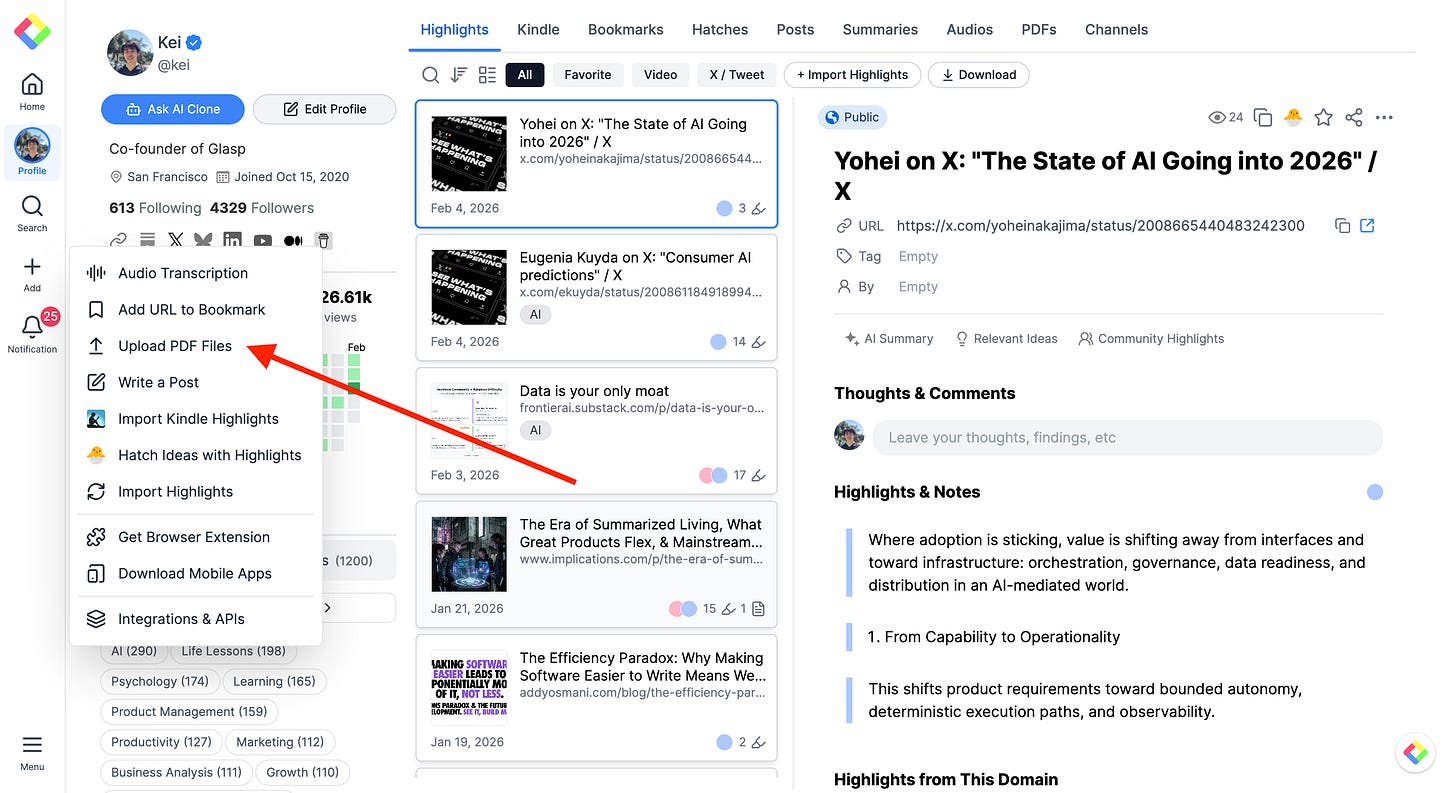This screenshot has width=1456, height=793.
Task: Click the coffee cup profile icon
Action: coord(323,240)
